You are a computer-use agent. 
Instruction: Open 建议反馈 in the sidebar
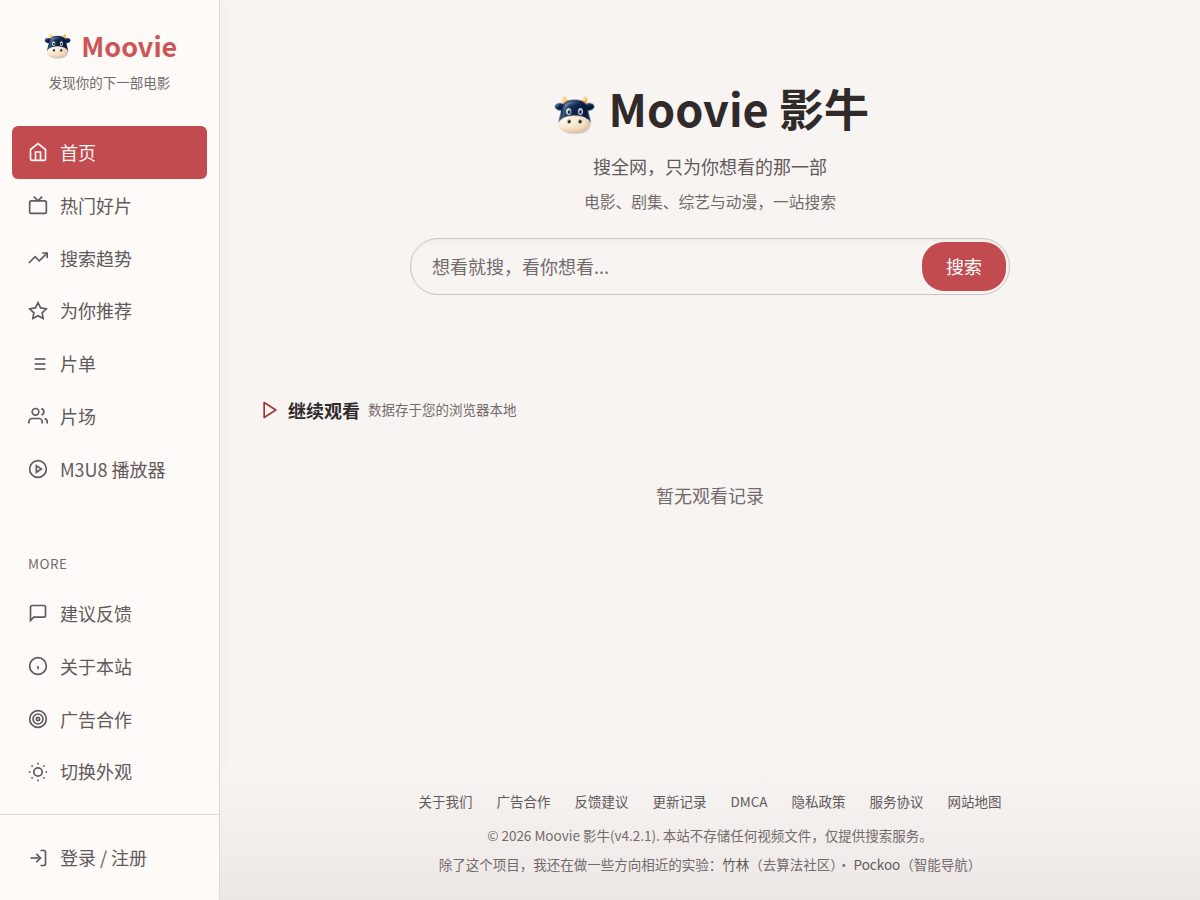tap(109, 614)
